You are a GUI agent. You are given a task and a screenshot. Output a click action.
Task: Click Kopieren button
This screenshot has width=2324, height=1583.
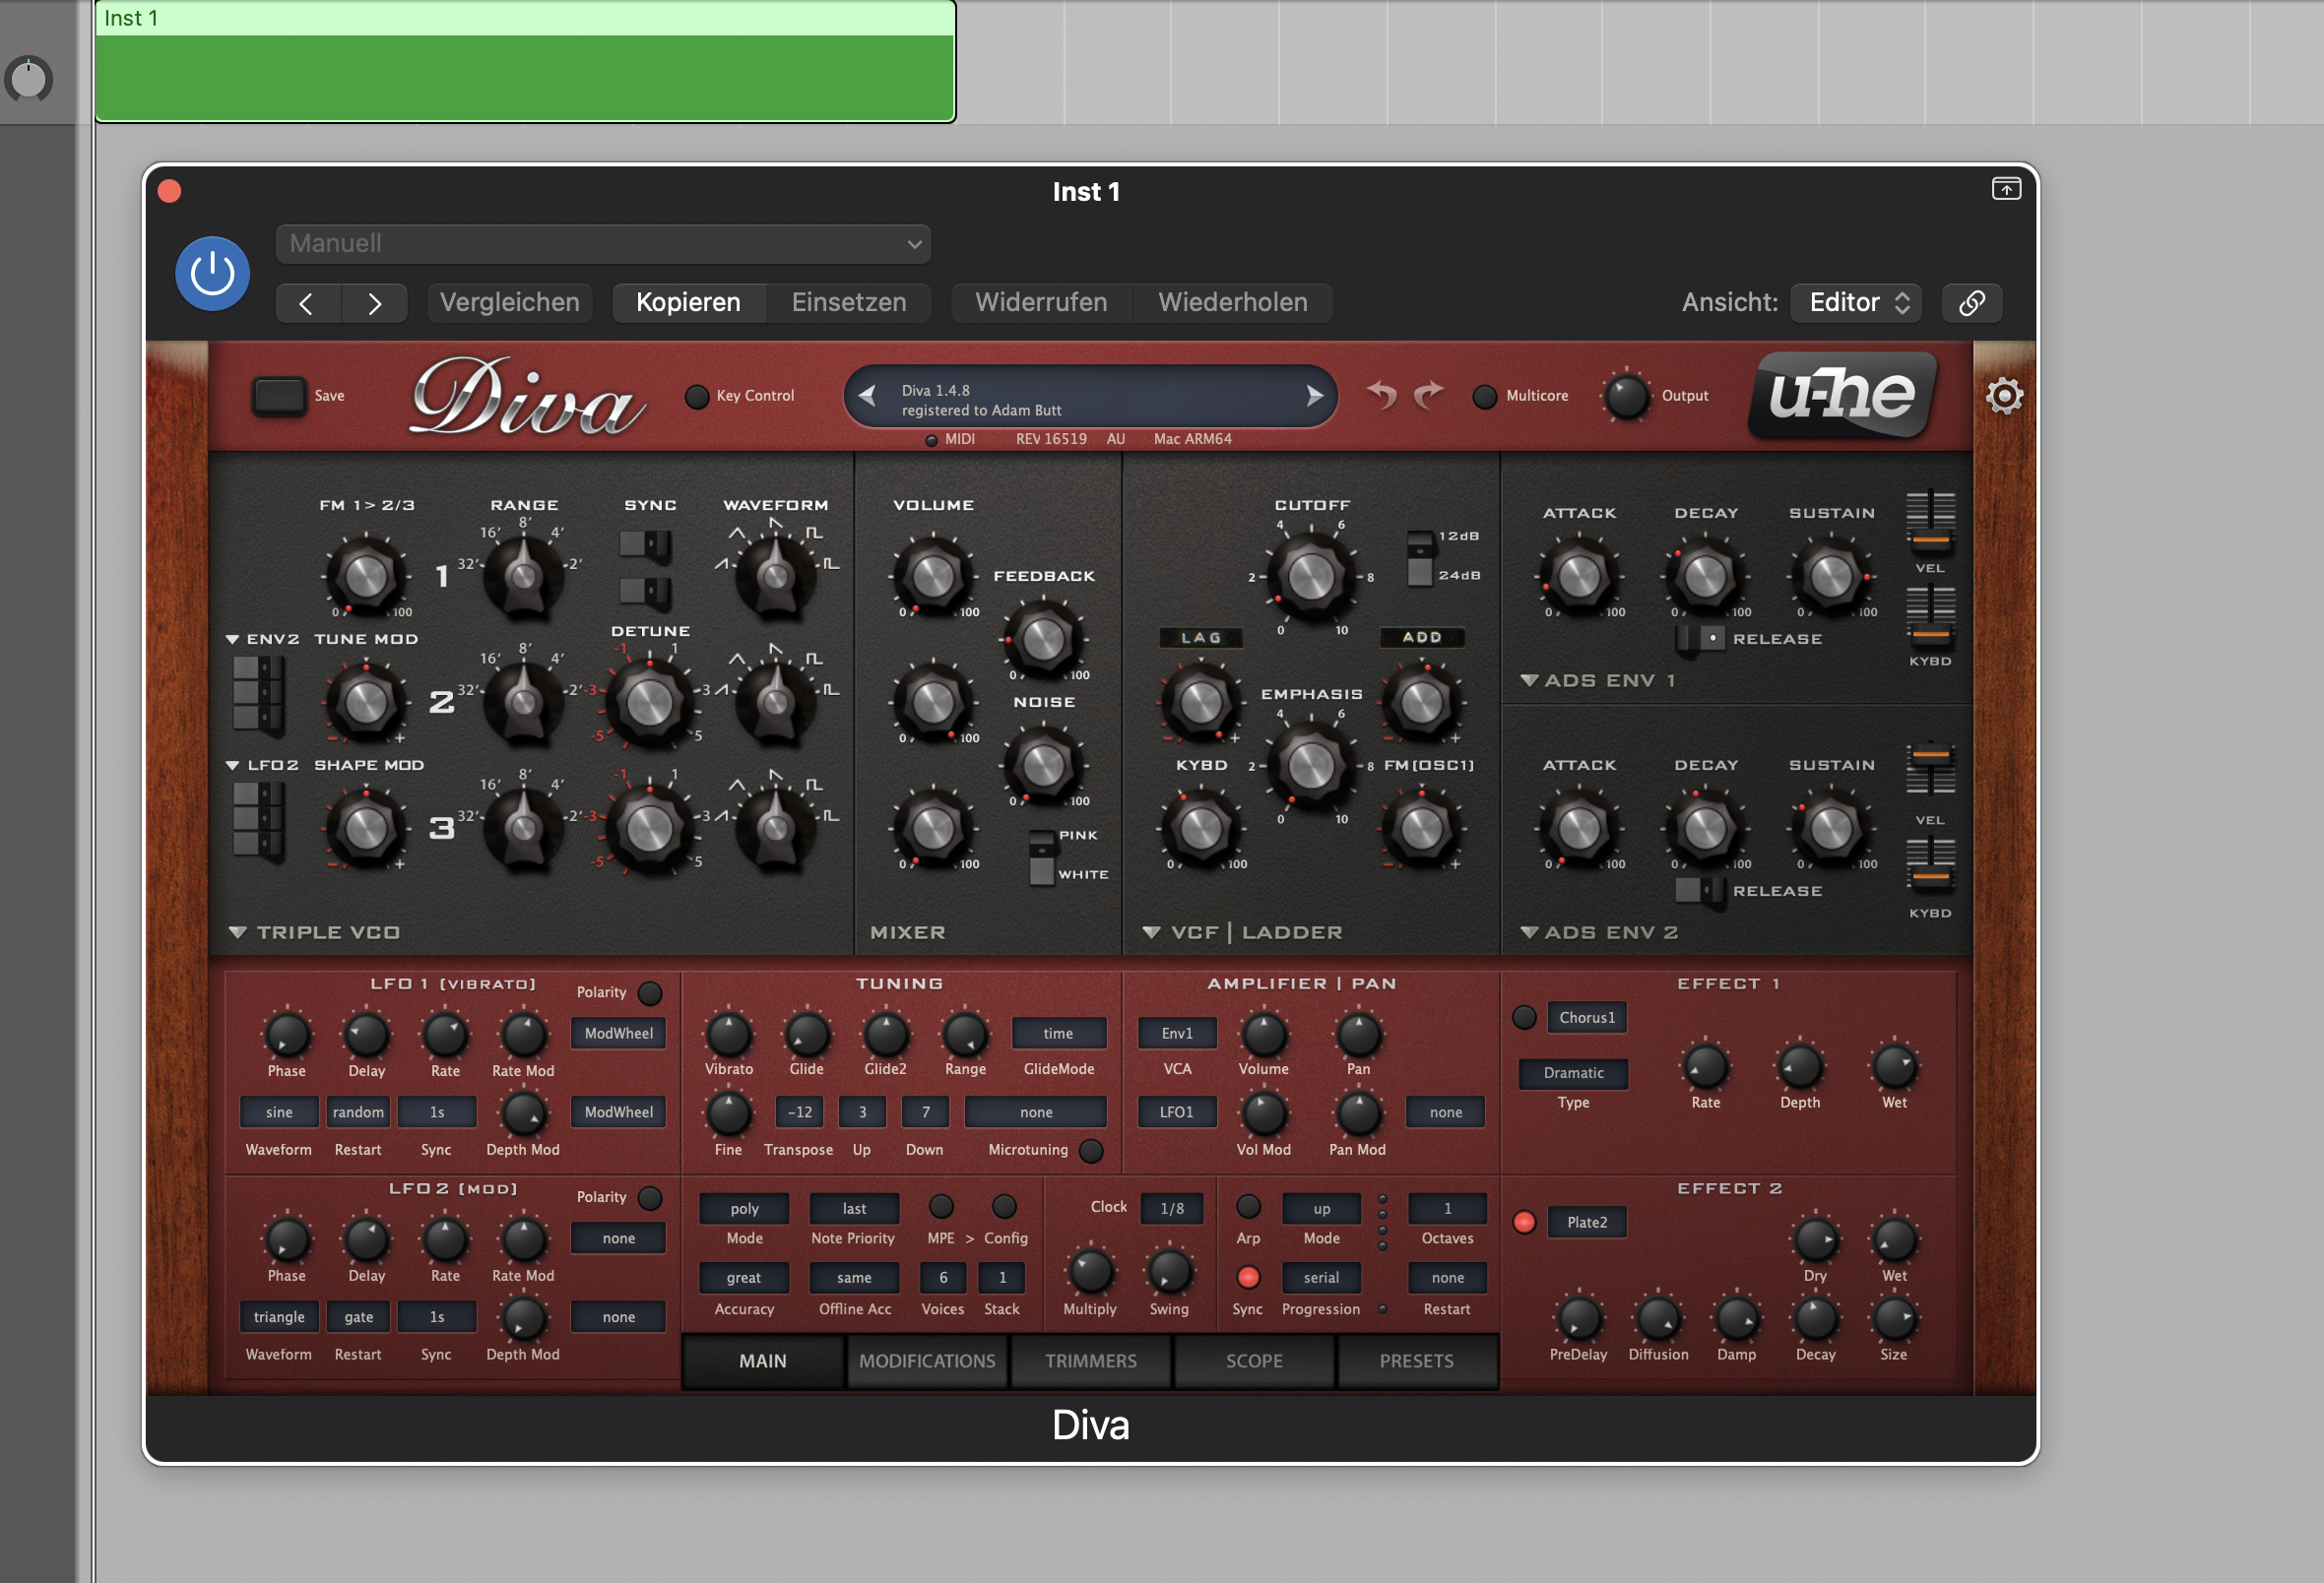tap(689, 303)
